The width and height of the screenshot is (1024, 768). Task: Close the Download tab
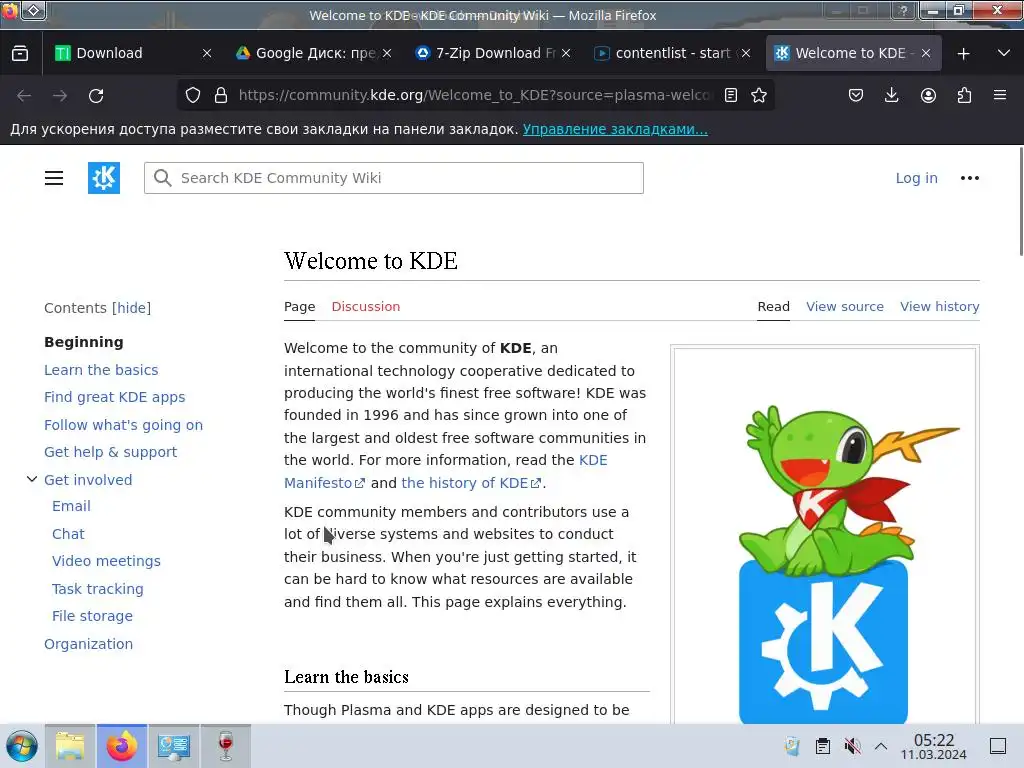tap(207, 53)
